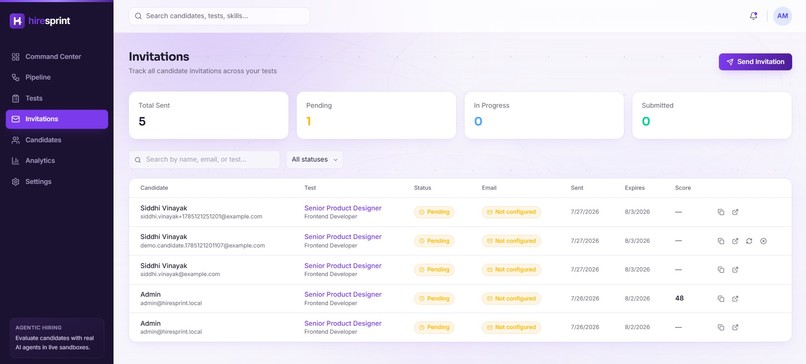Open the AM user avatar menu
The height and width of the screenshot is (364, 806).
[782, 16]
